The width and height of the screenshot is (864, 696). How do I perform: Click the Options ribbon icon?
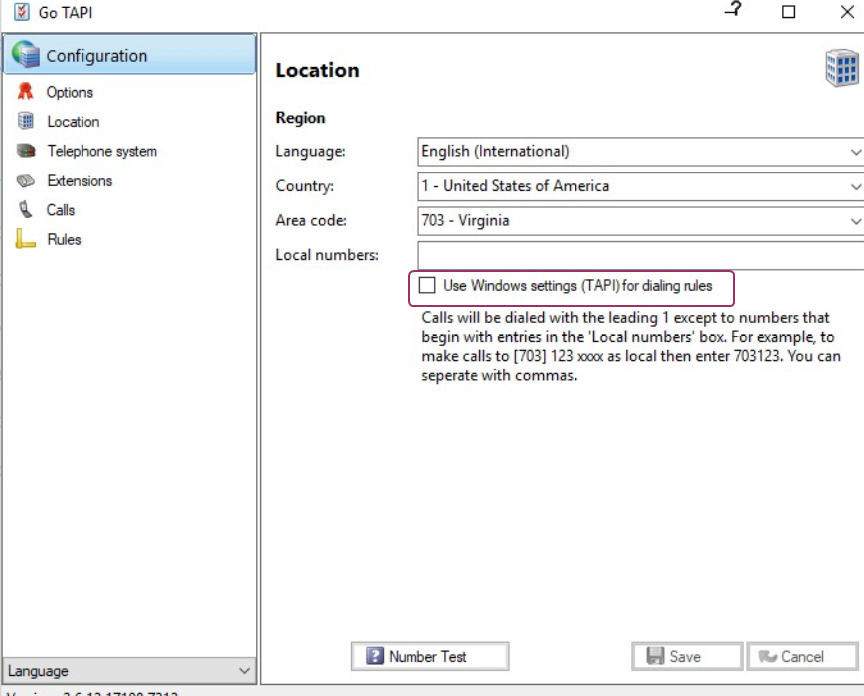25,91
